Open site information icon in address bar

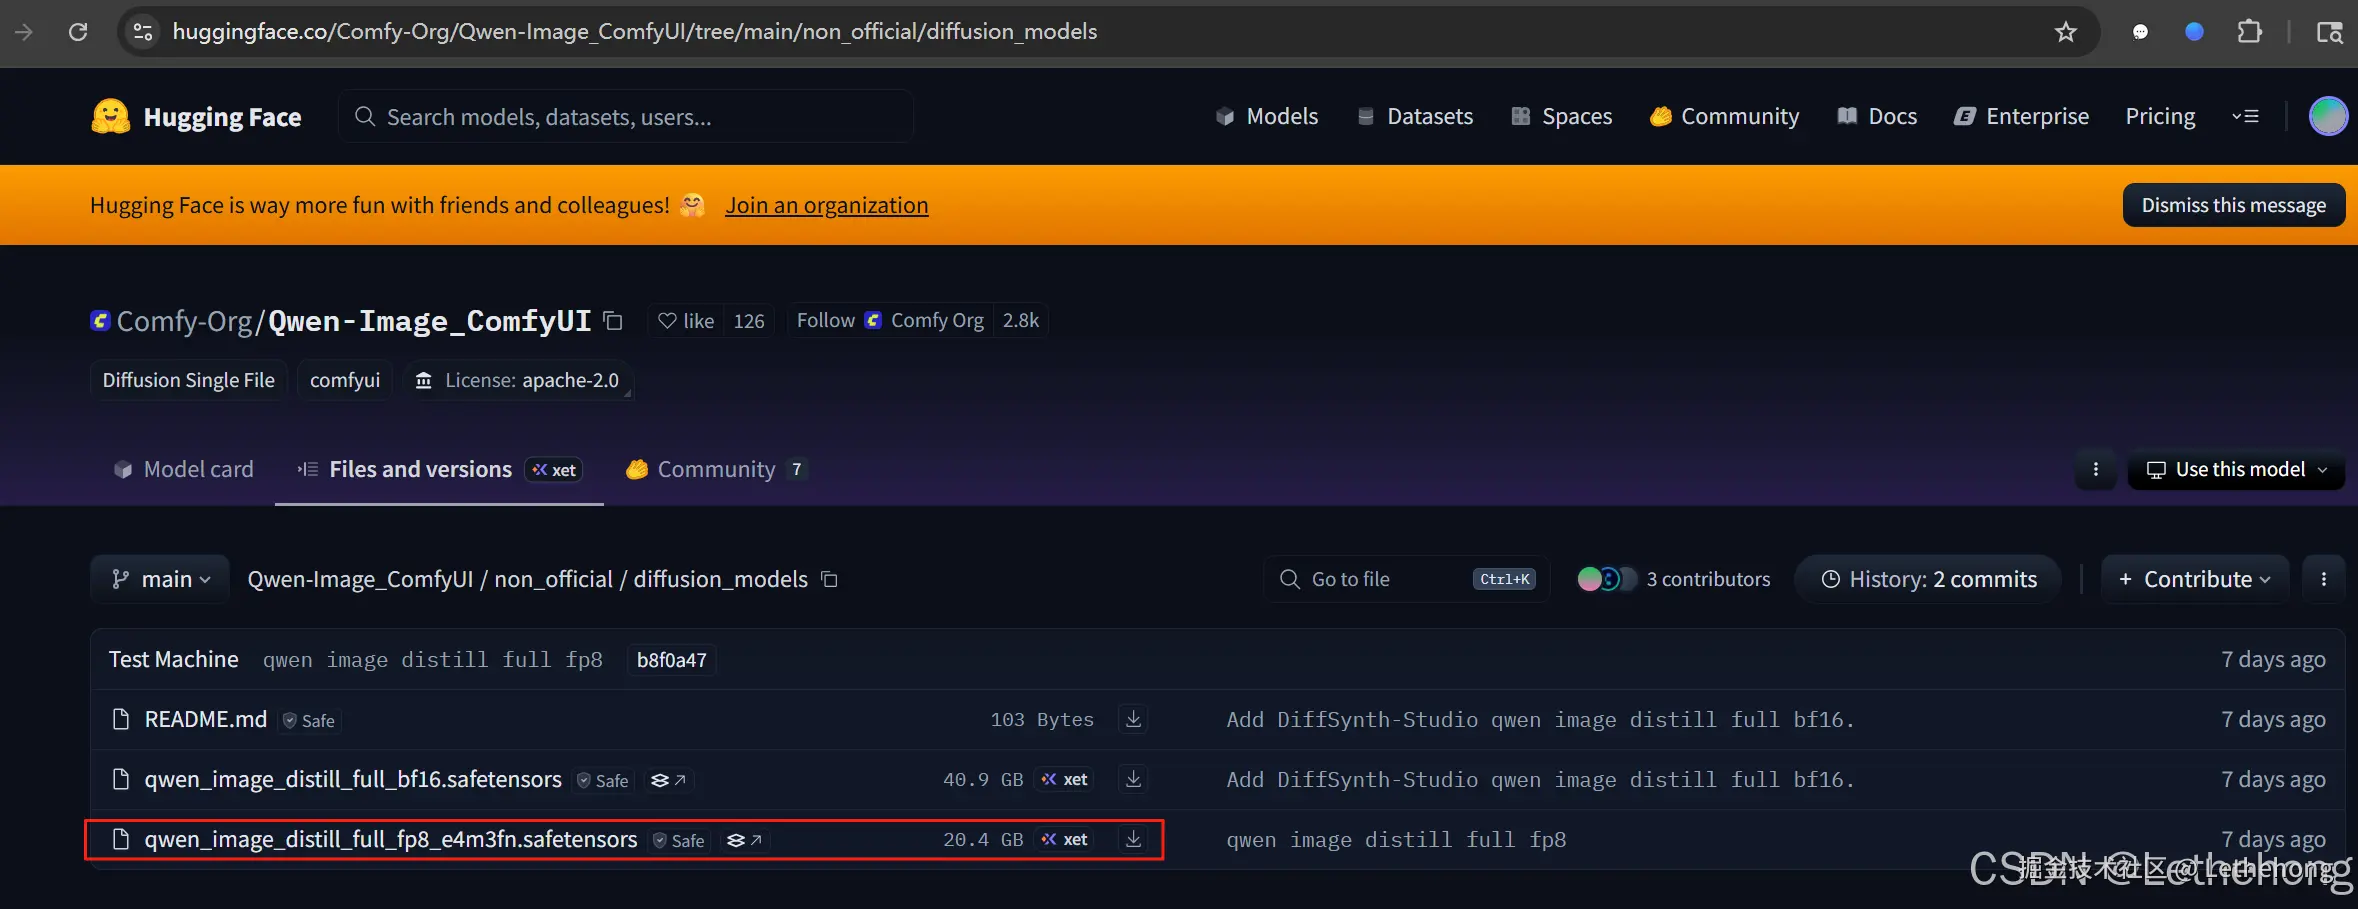coord(143,32)
